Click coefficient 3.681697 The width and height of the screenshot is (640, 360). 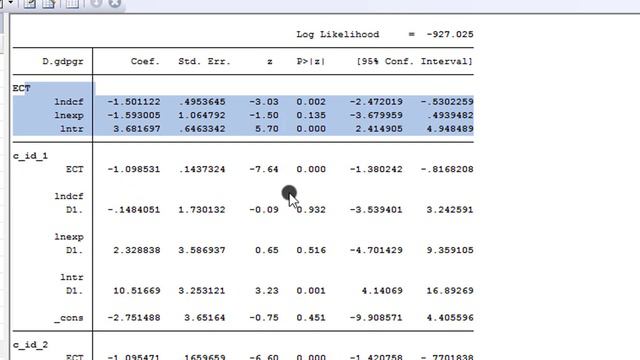pos(136,129)
